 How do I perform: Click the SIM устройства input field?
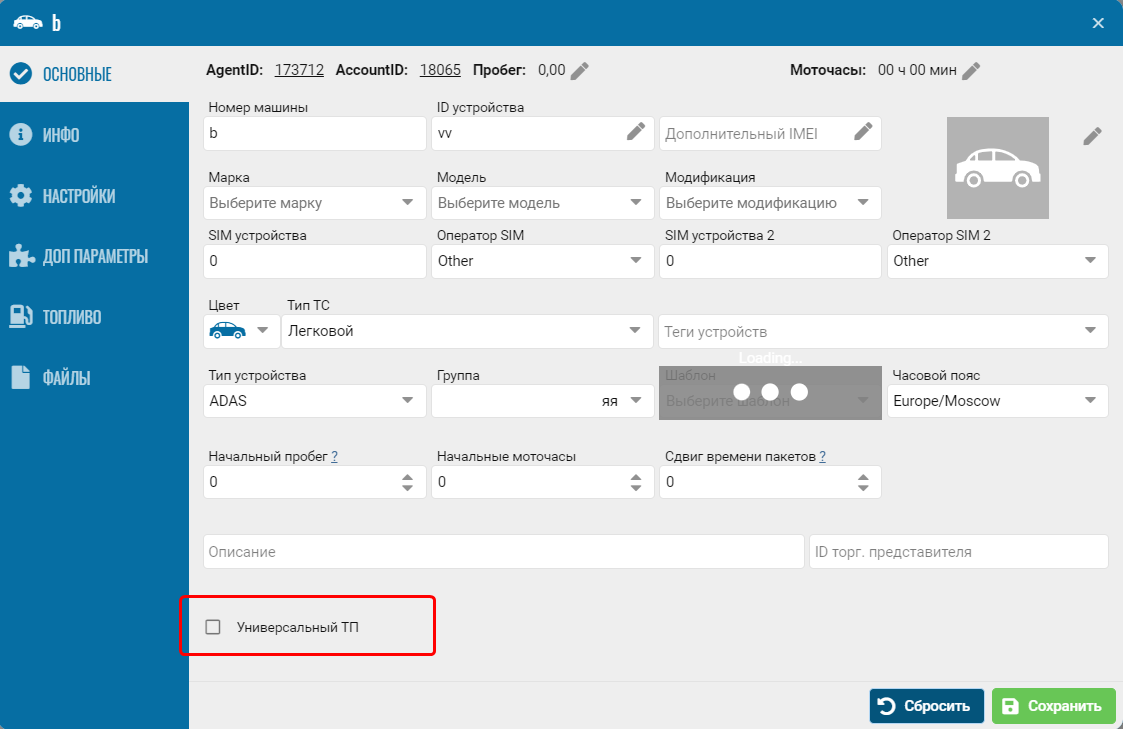[x=315, y=261]
